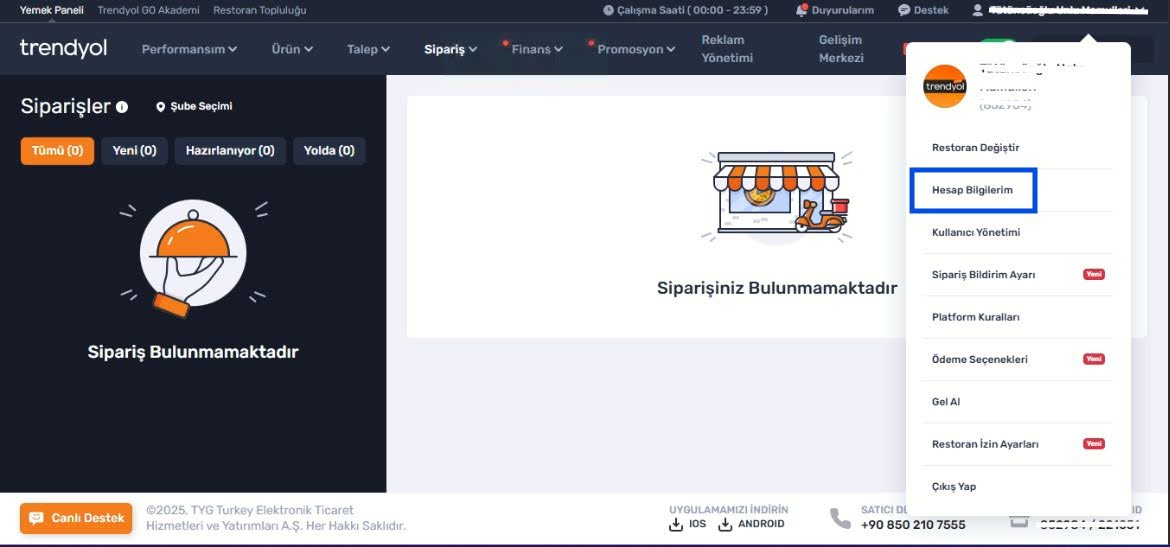Click the Android download icon
This screenshot has width=1170, height=547.
coord(725,525)
